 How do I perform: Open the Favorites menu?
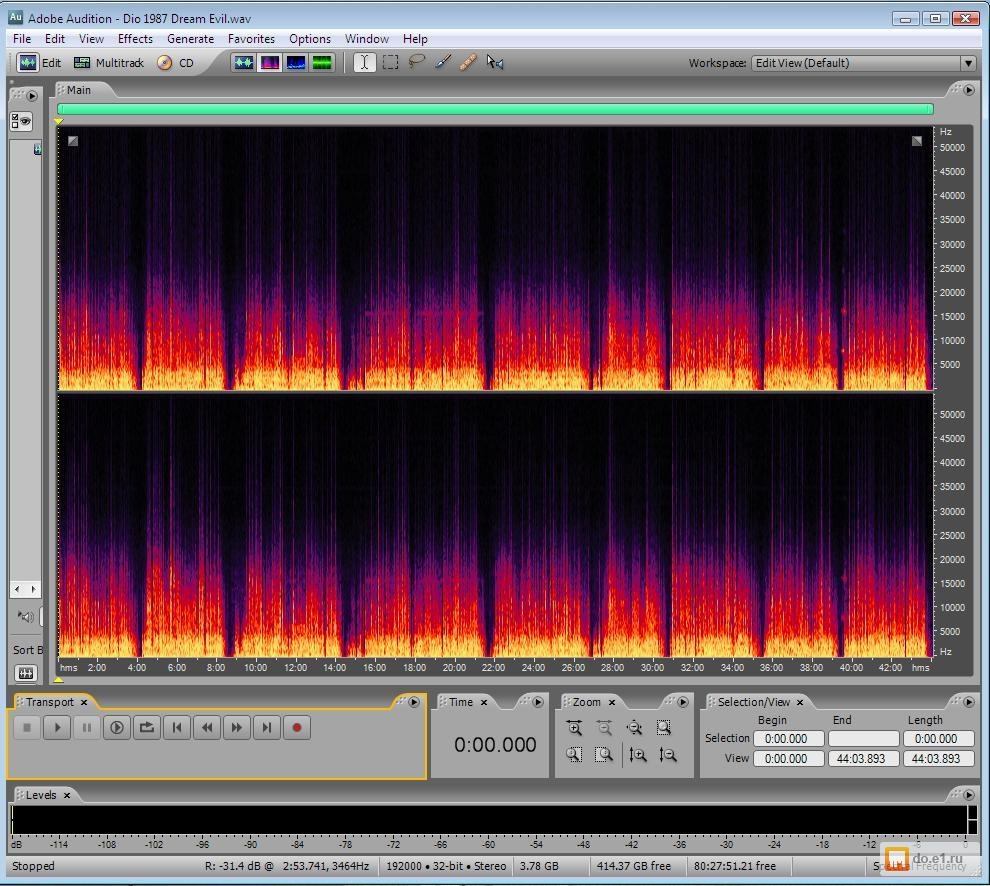click(x=251, y=39)
